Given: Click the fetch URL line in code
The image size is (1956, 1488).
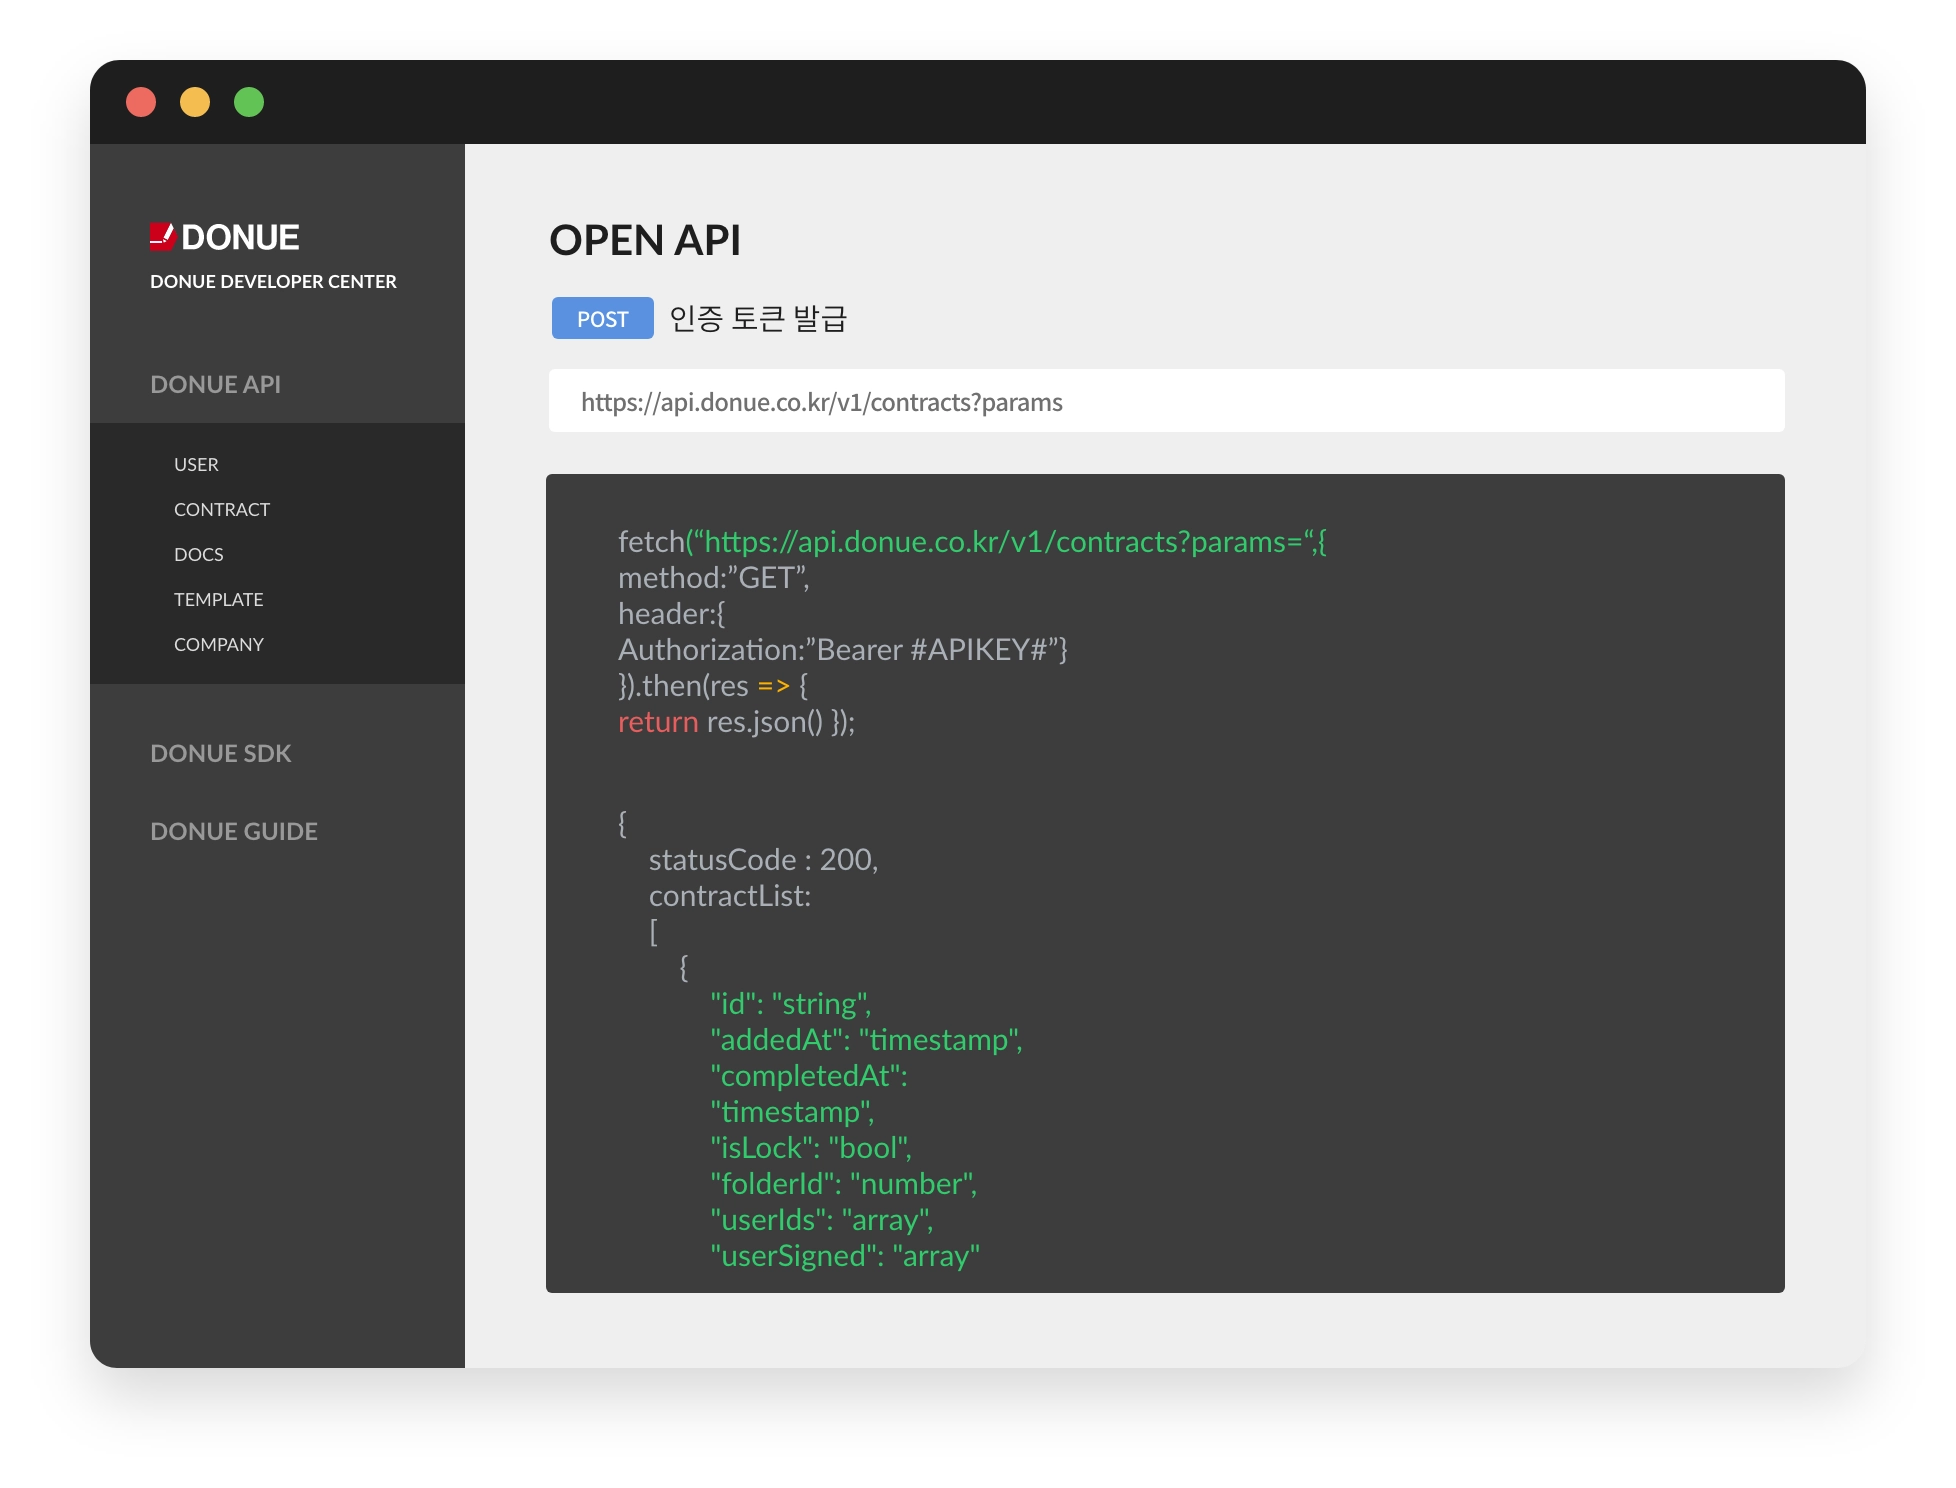Looking at the screenshot, I should (x=972, y=542).
